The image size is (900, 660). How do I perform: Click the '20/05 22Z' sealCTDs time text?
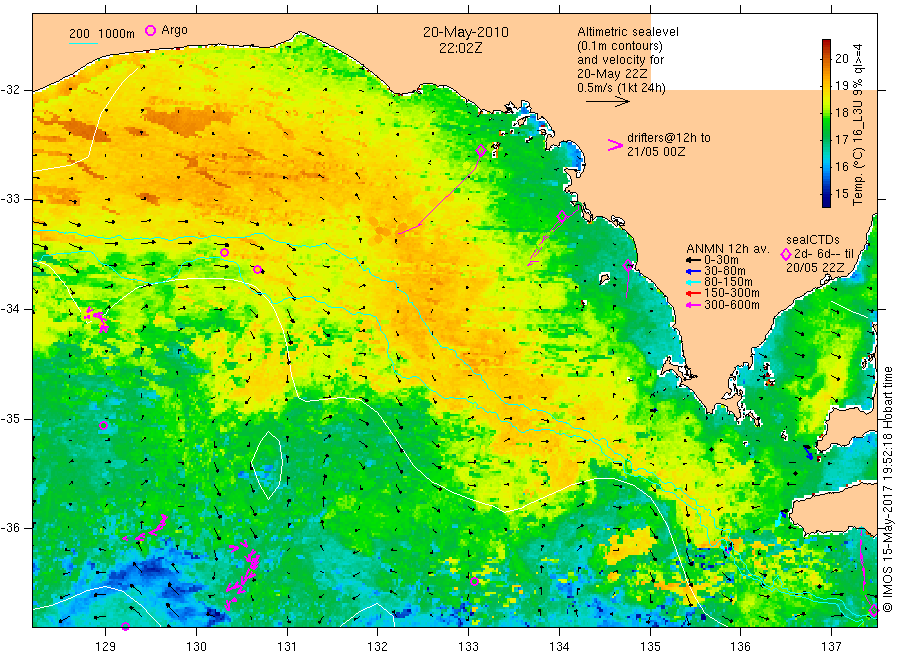click(x=814, y=268)
